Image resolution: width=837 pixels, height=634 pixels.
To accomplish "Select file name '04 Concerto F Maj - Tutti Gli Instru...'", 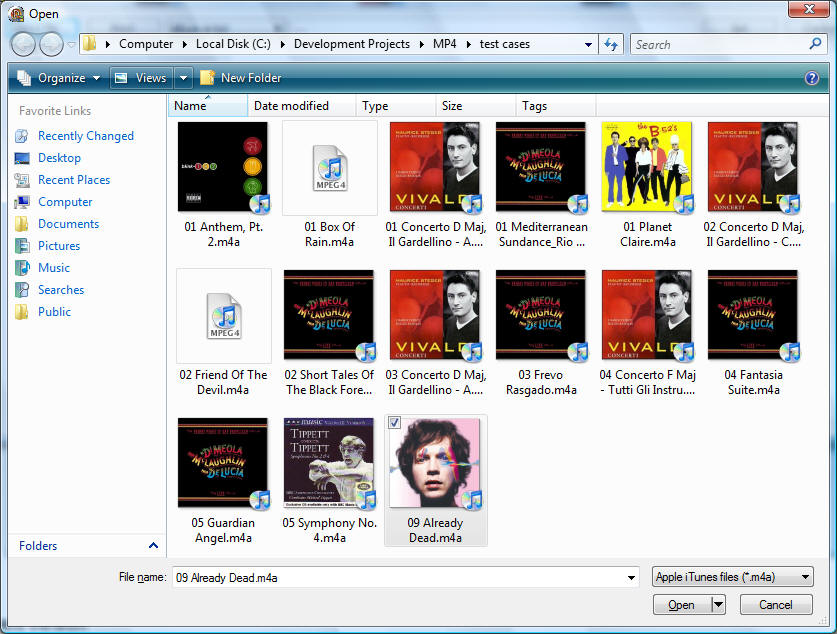I will [648, 382].
